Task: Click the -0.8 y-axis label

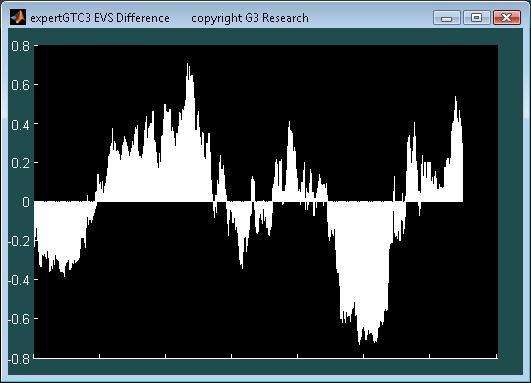Action: pyautogui.click(x=19, y=359)
